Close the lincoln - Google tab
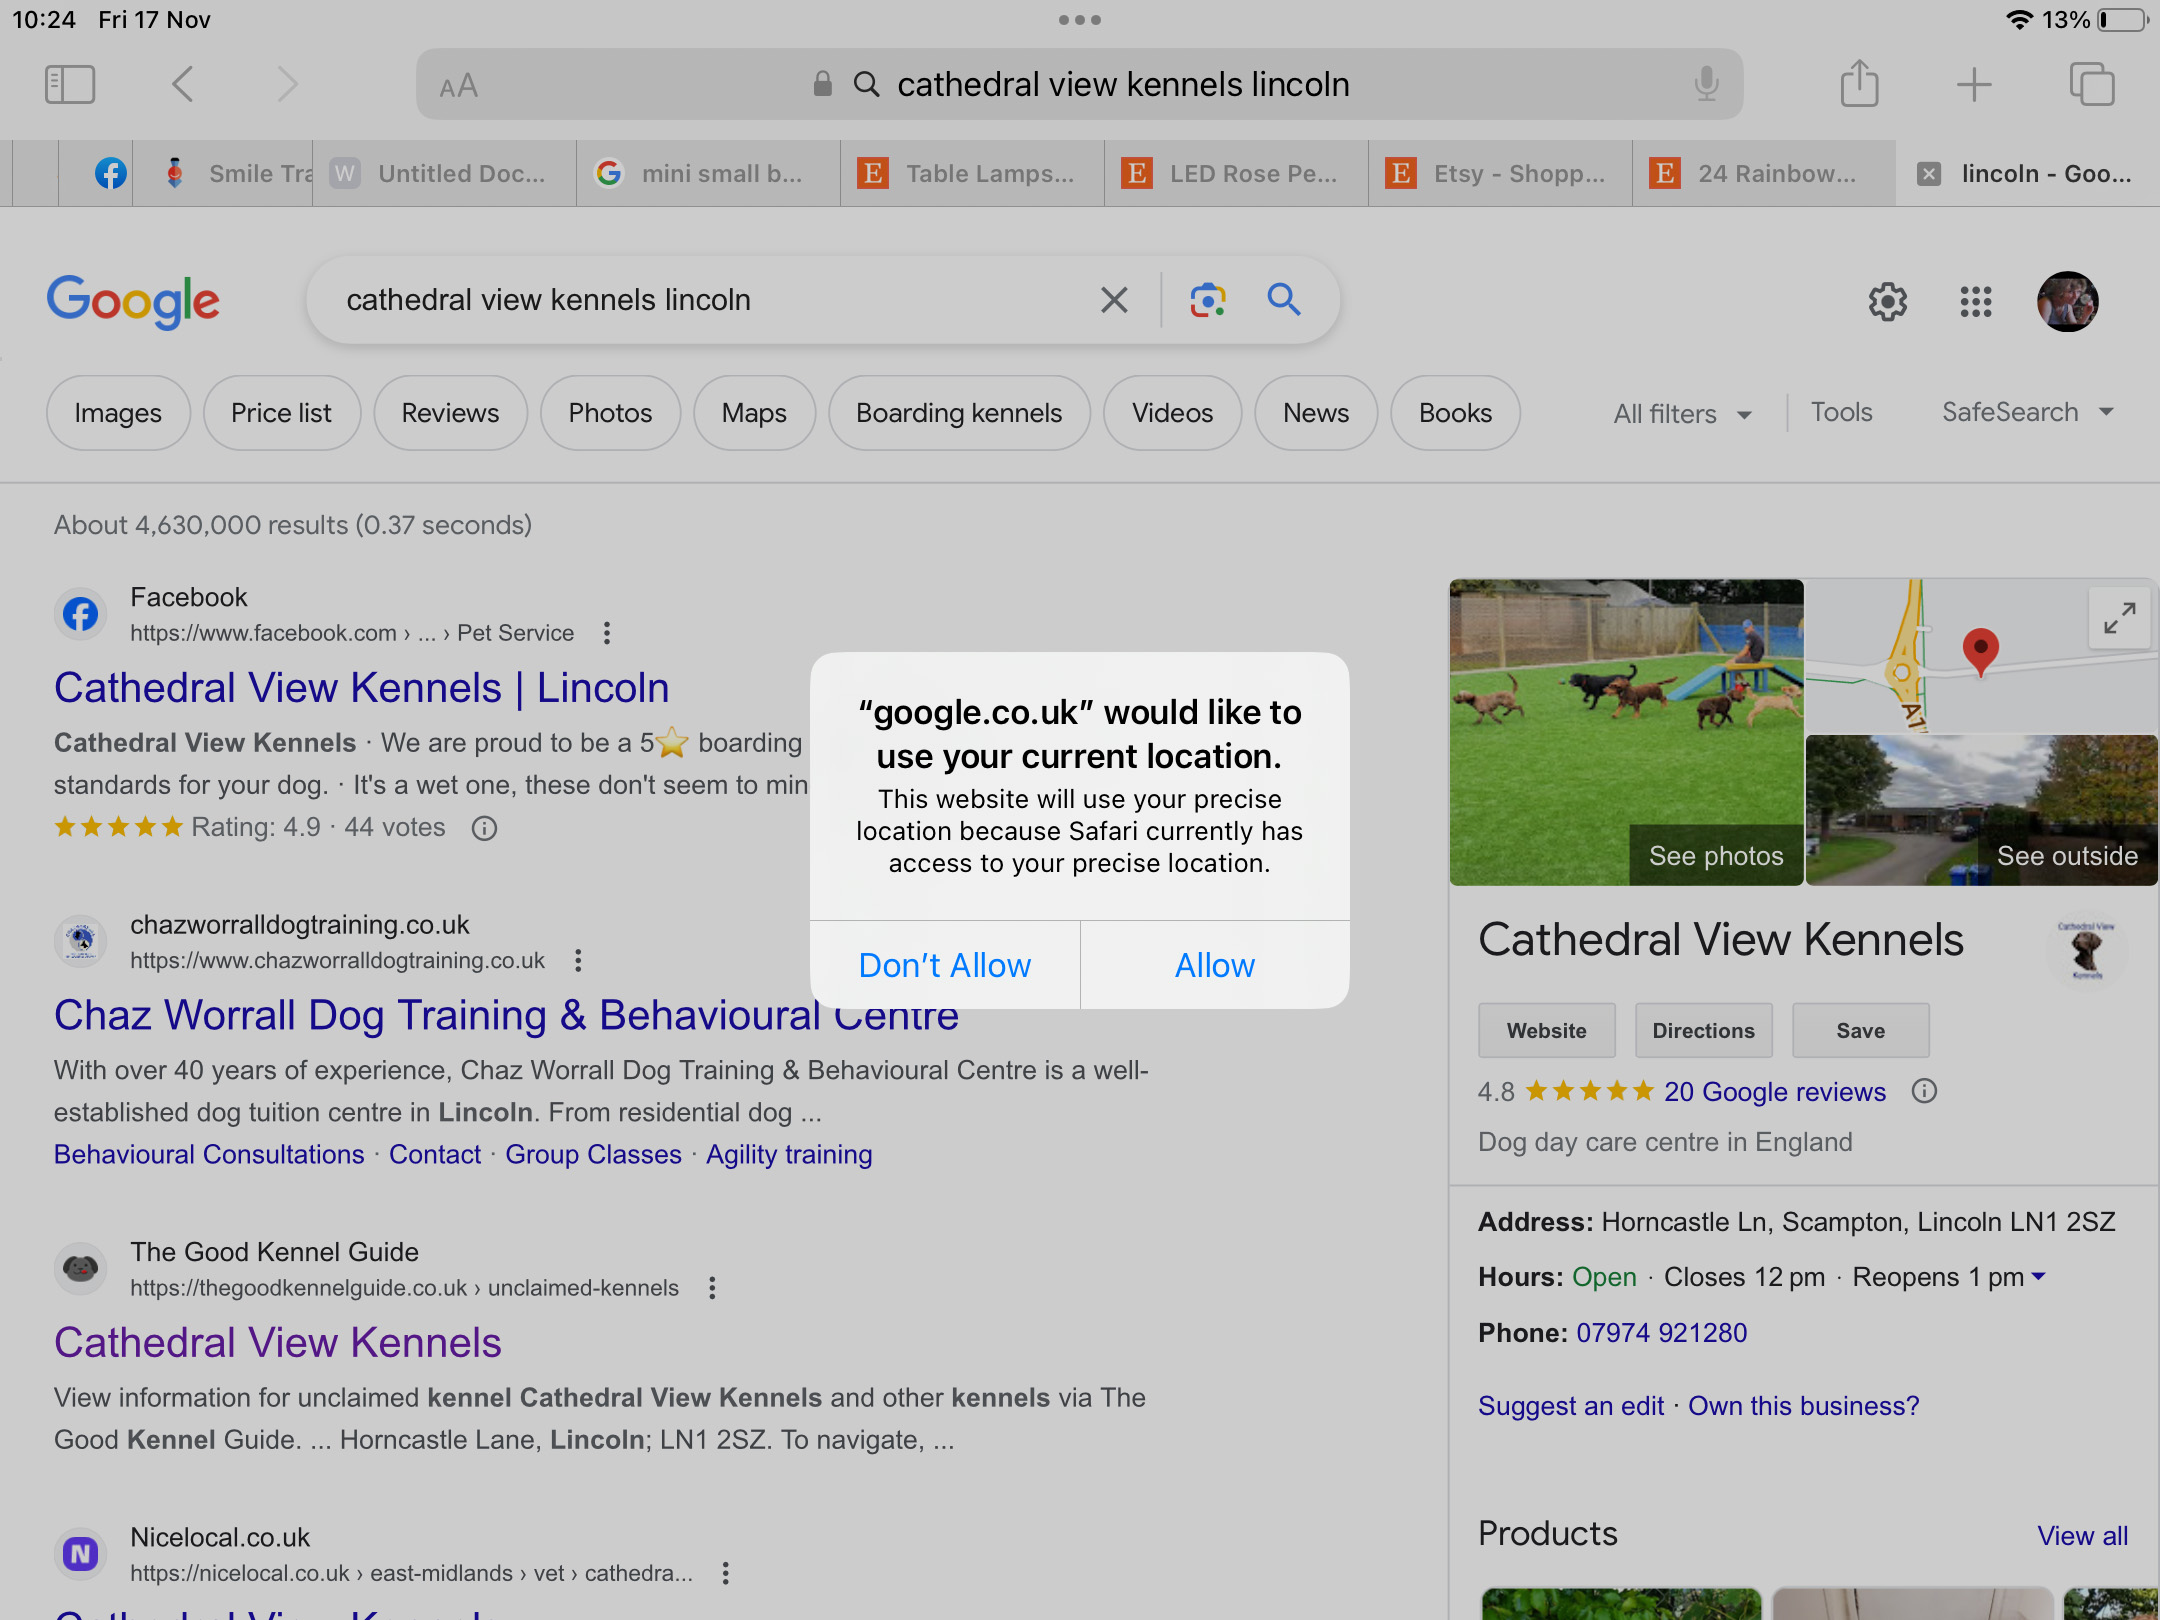Screen dimensions: 2160x1620 (x=1929, y=174)
